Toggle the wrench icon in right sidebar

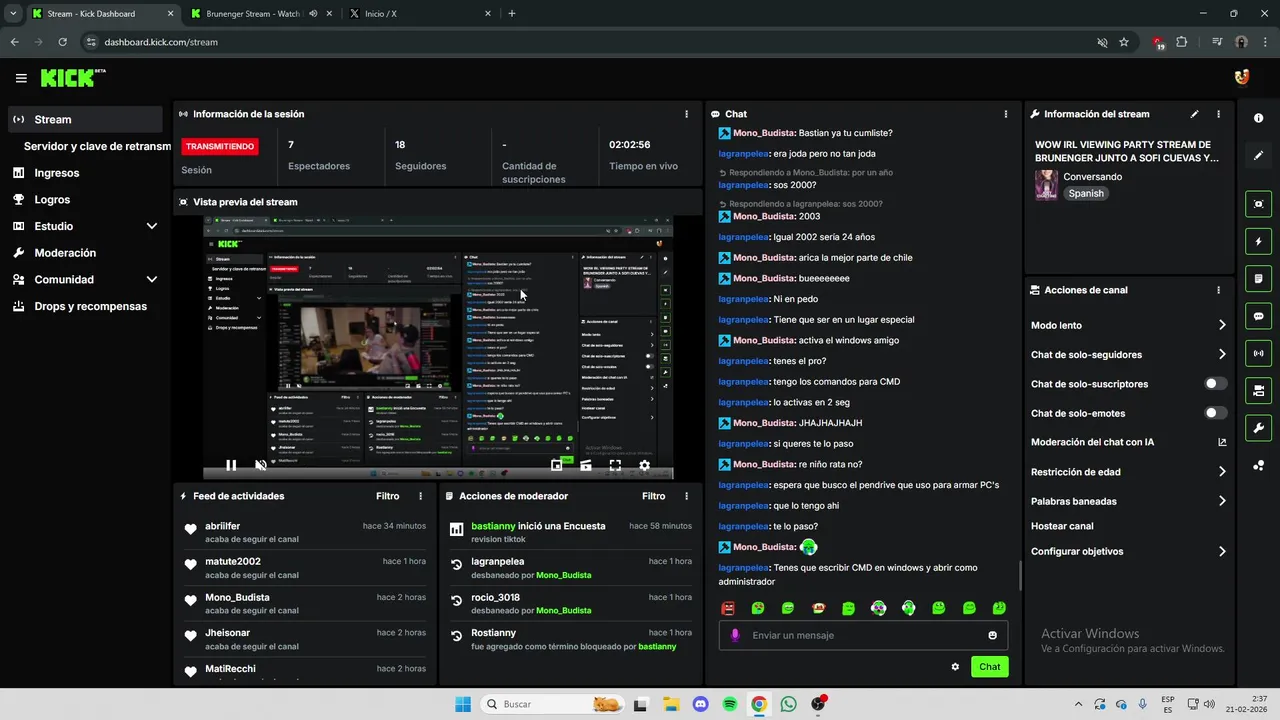pos(1258,428)
